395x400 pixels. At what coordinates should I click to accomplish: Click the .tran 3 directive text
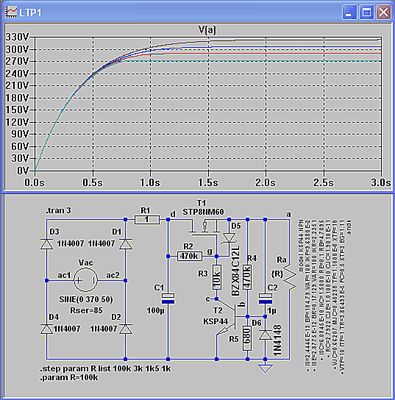[x=59, y=211]
